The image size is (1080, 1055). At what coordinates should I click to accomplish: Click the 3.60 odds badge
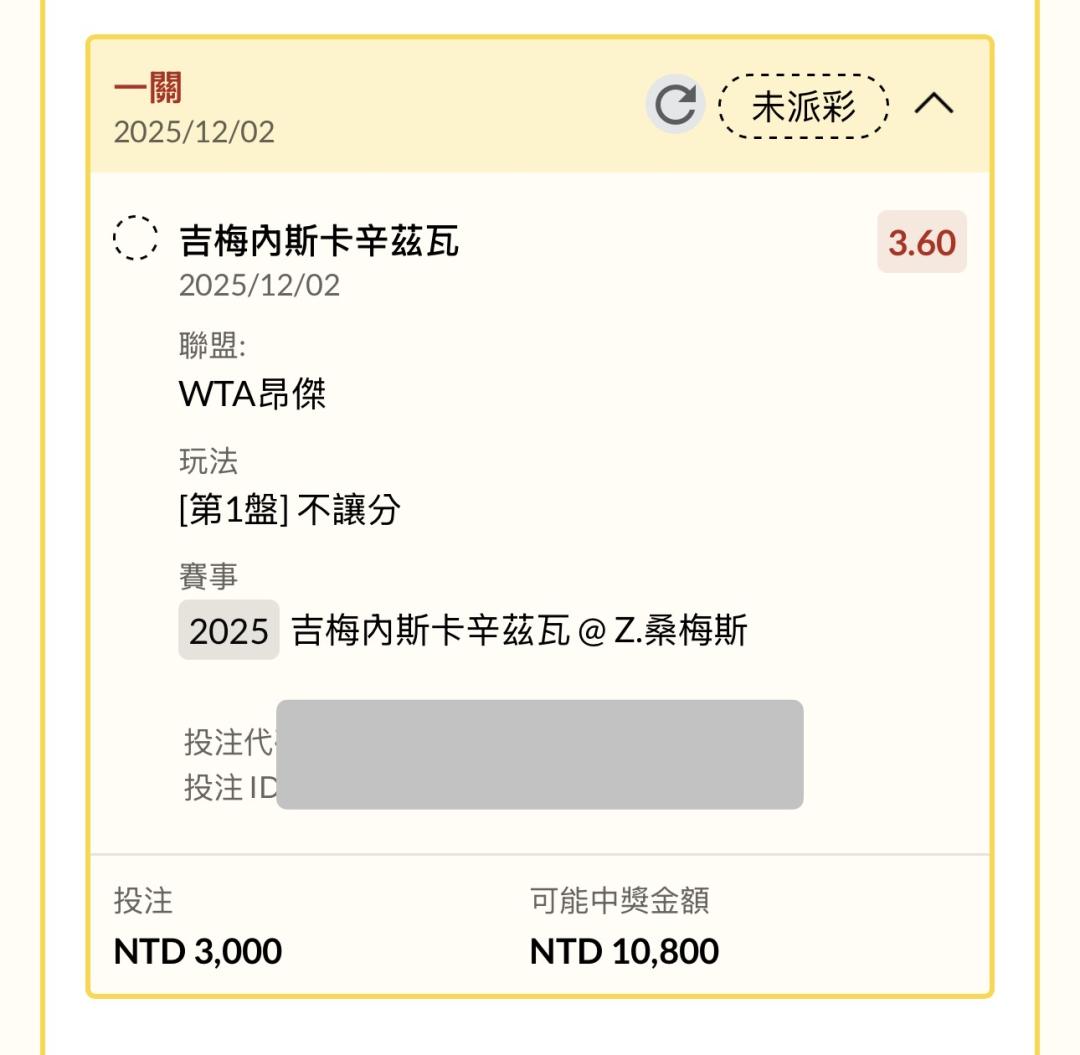pos(921,242)
